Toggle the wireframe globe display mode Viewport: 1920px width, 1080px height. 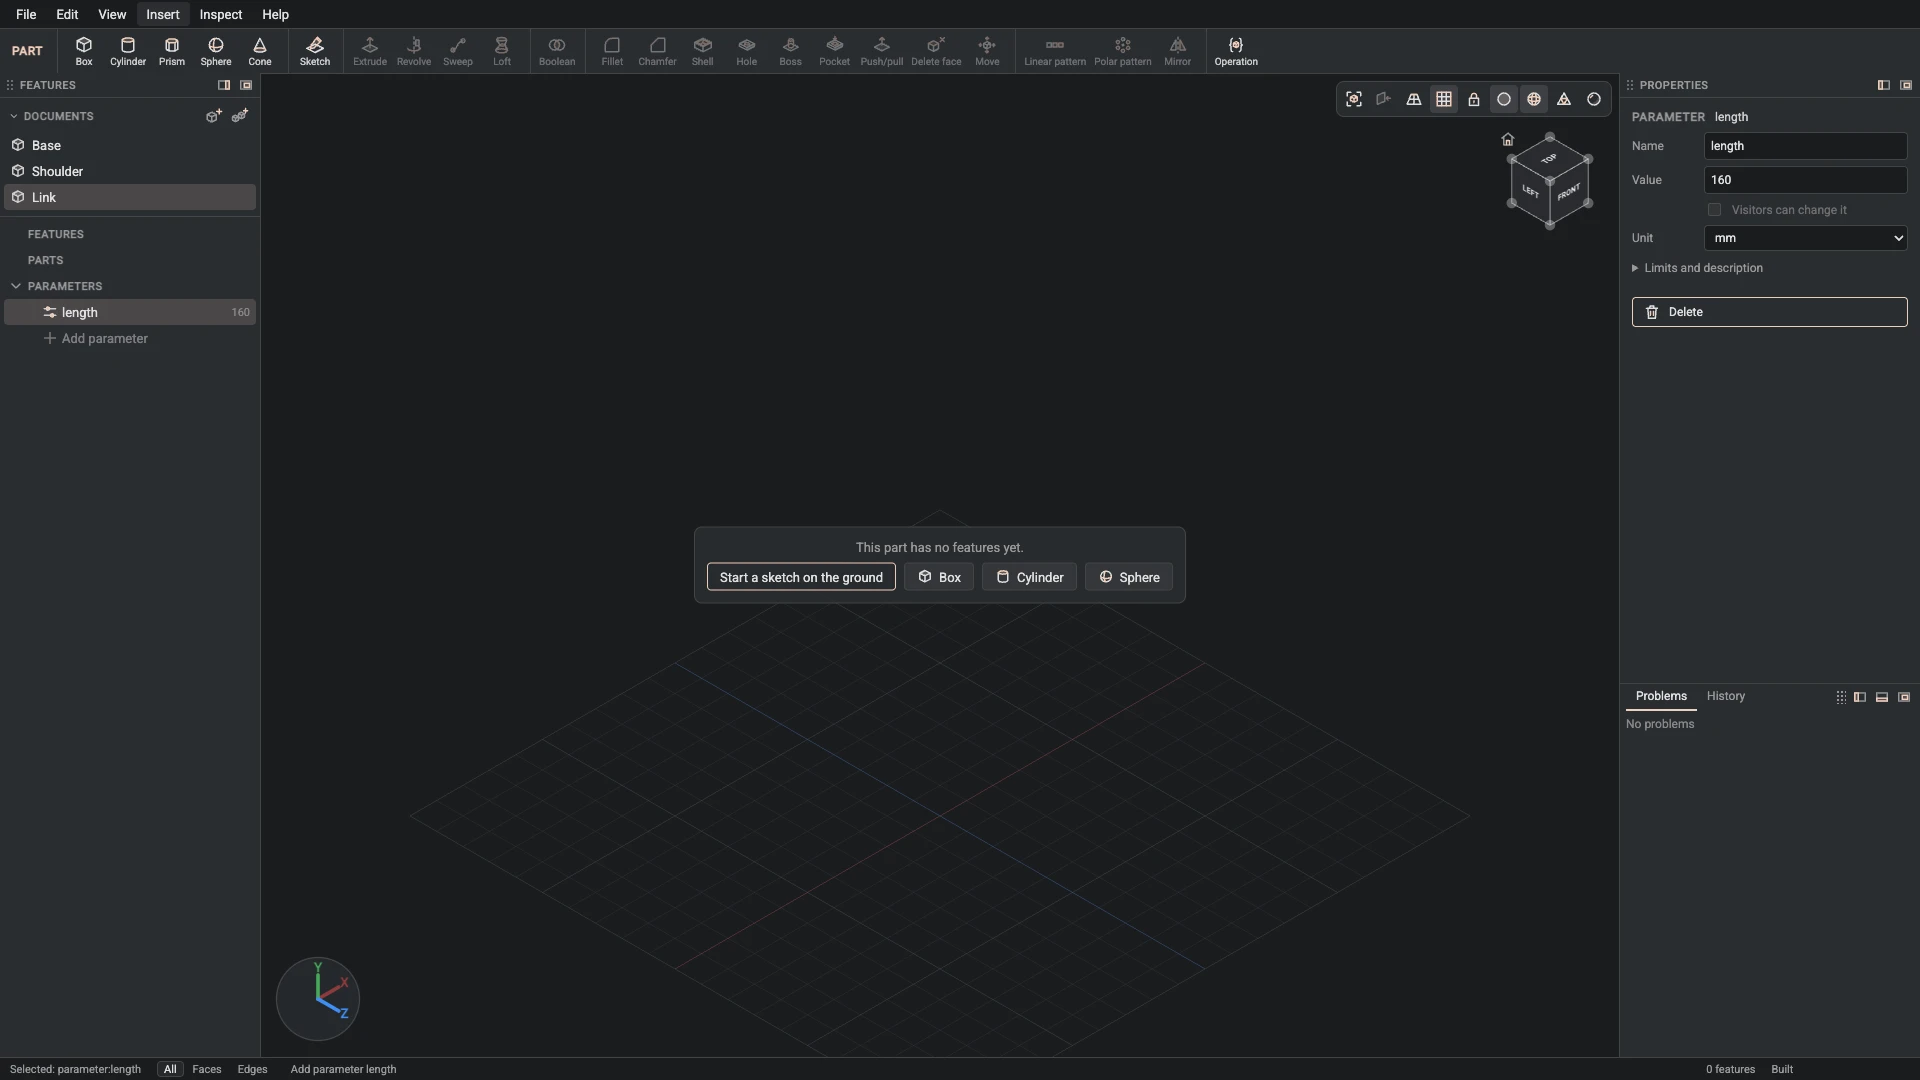[1534, 99]
